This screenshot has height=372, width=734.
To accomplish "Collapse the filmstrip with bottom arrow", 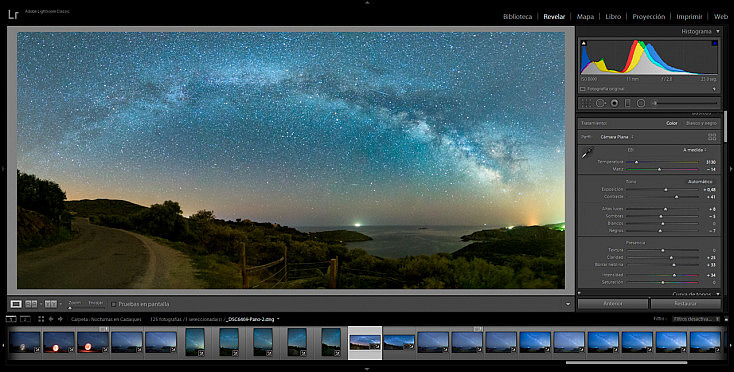I will coord(367,369).
